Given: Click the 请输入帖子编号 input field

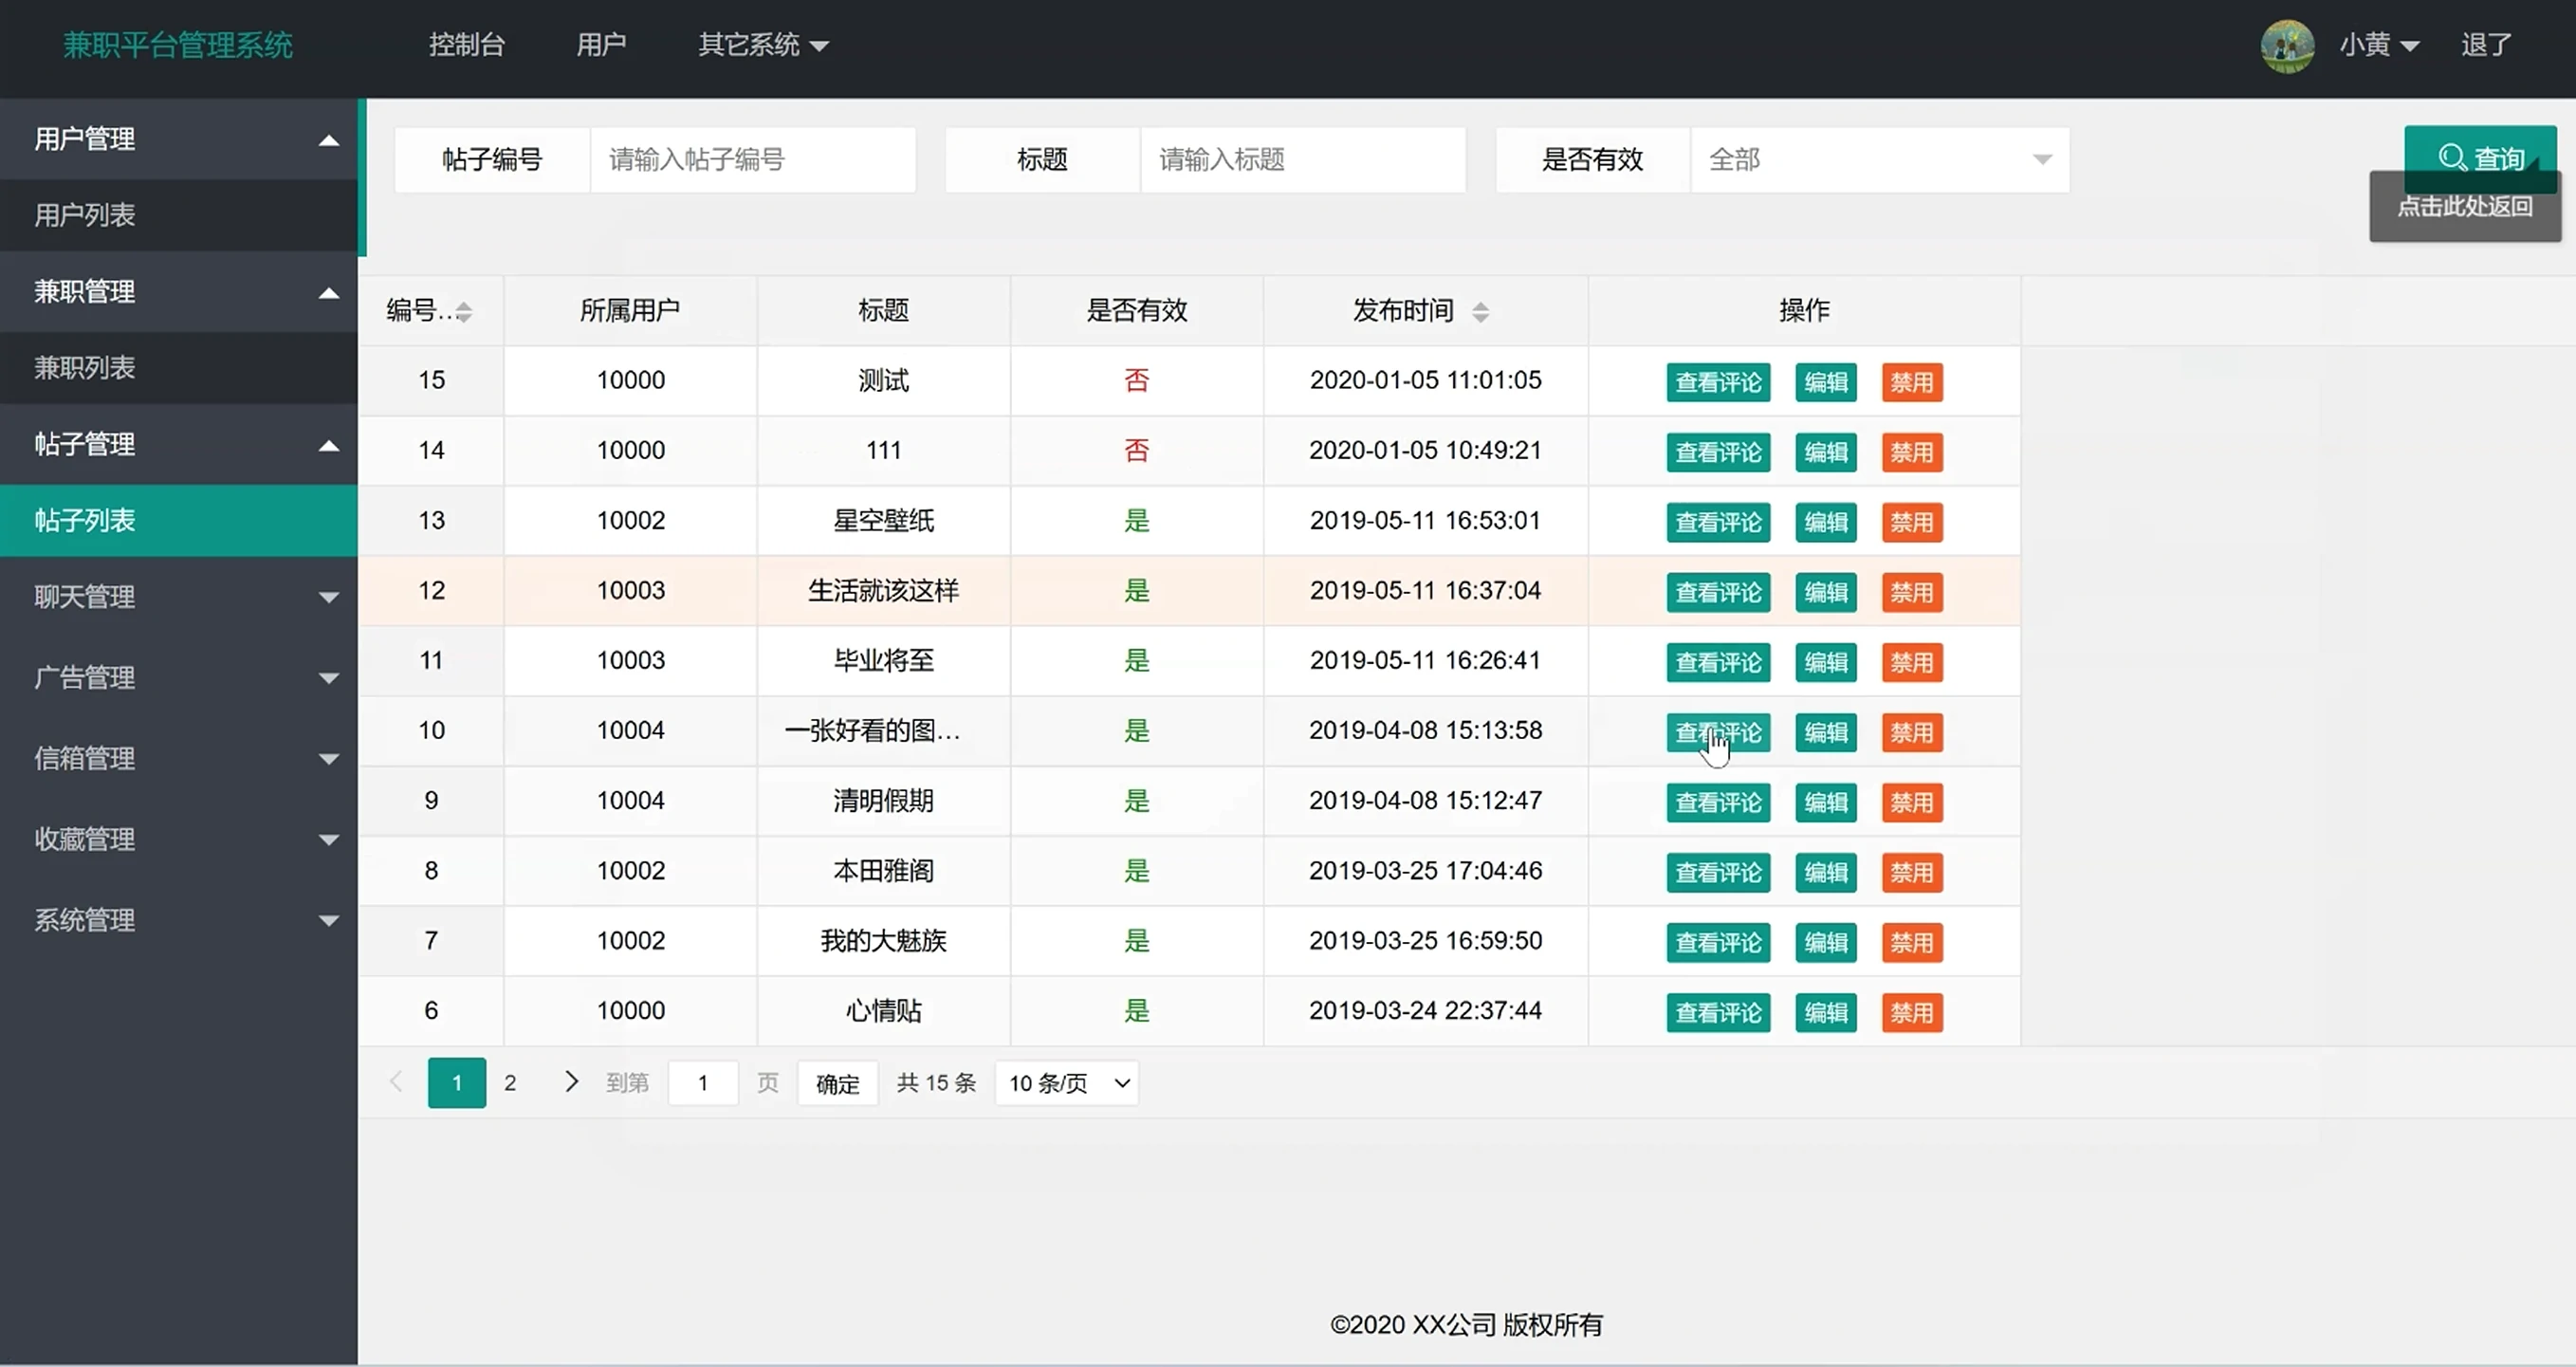Looking at the screenshot, I should click(752, 159).
